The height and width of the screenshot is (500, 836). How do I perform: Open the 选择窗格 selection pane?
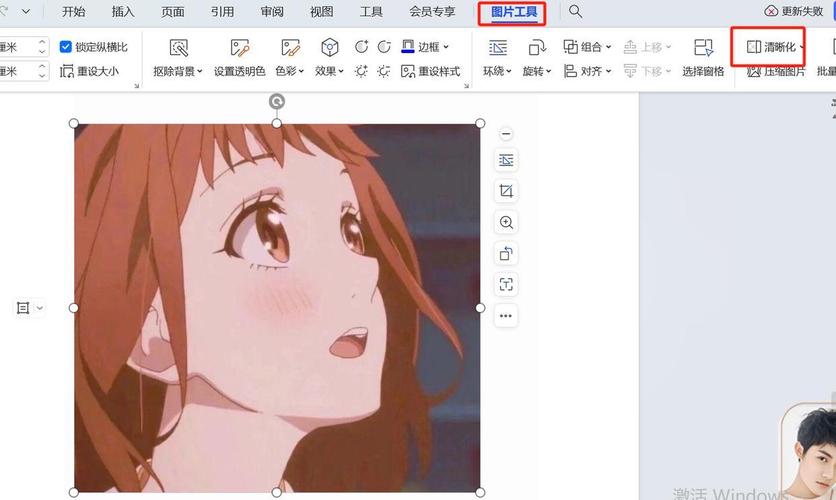click(703, 58)
